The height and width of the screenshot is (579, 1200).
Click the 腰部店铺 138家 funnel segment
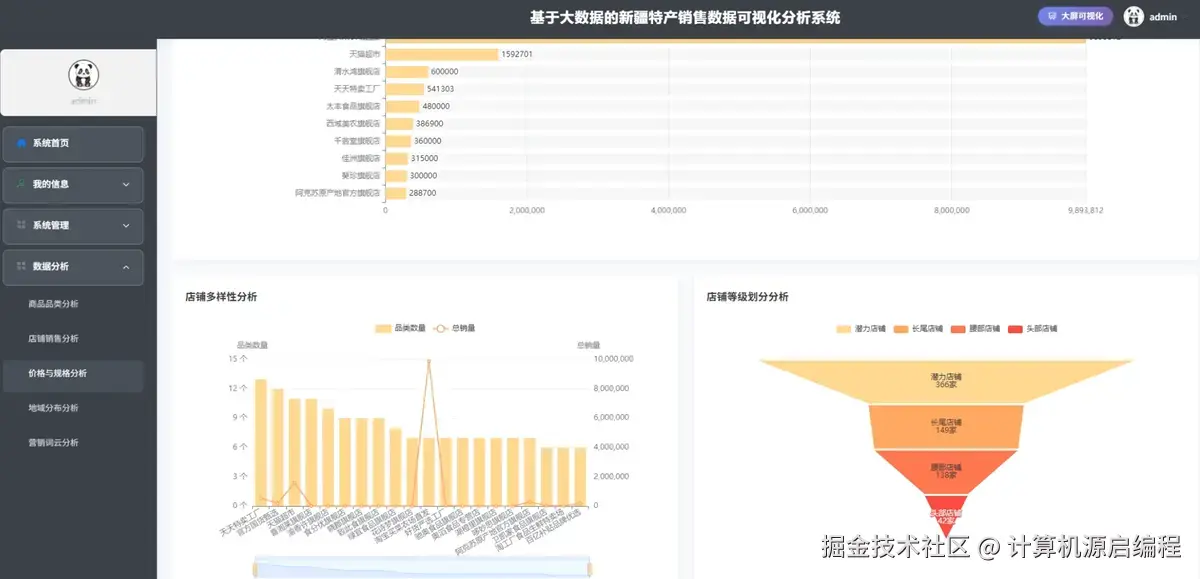tap(946, 472)
